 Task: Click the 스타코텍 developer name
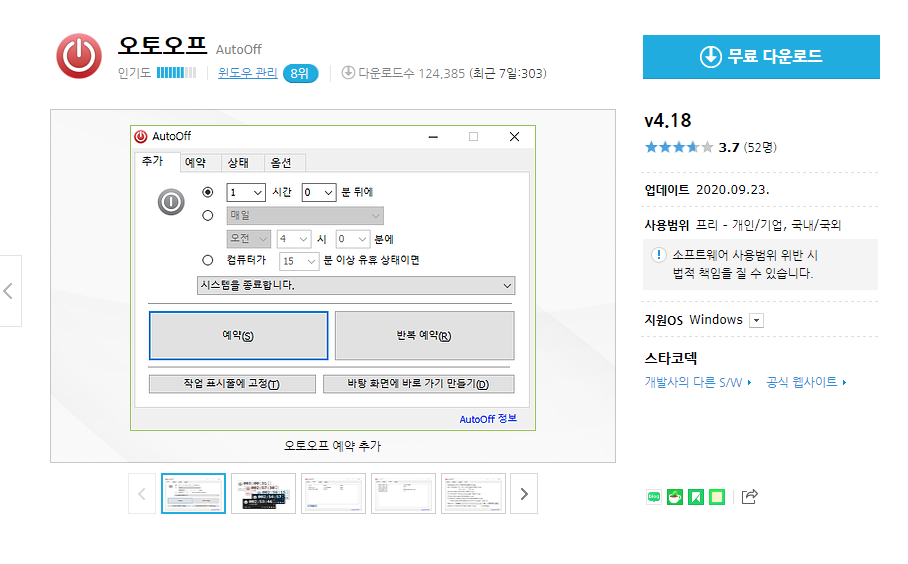click(671, 358)
